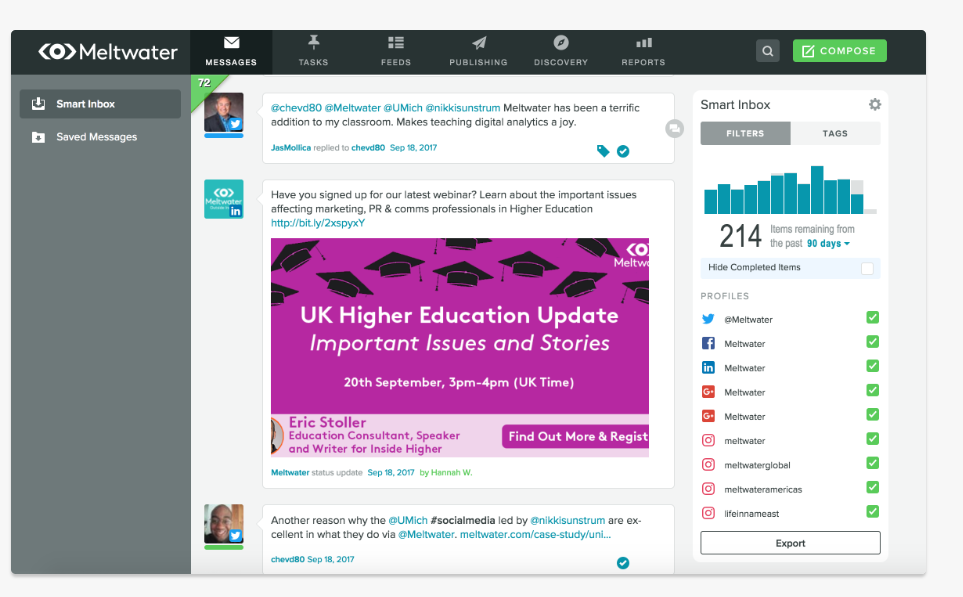The image size is (963, 597).
Task: Uncheck the meltwateramericas profile
Action: [872, 487]
